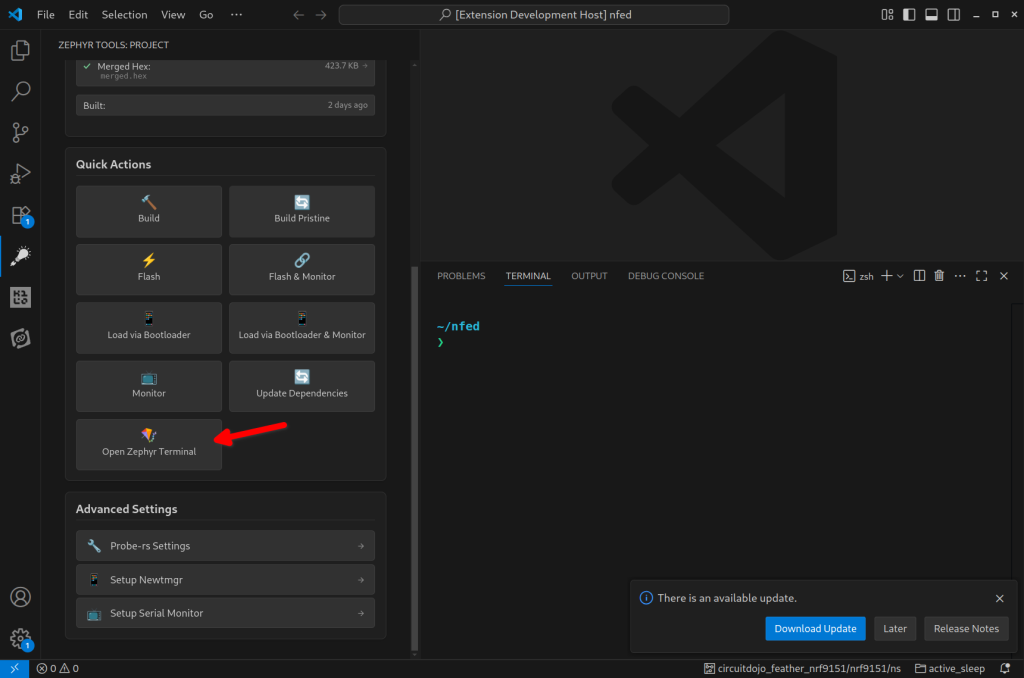
Task: Open the Edit menu
Action: click(x=78, y=14)
